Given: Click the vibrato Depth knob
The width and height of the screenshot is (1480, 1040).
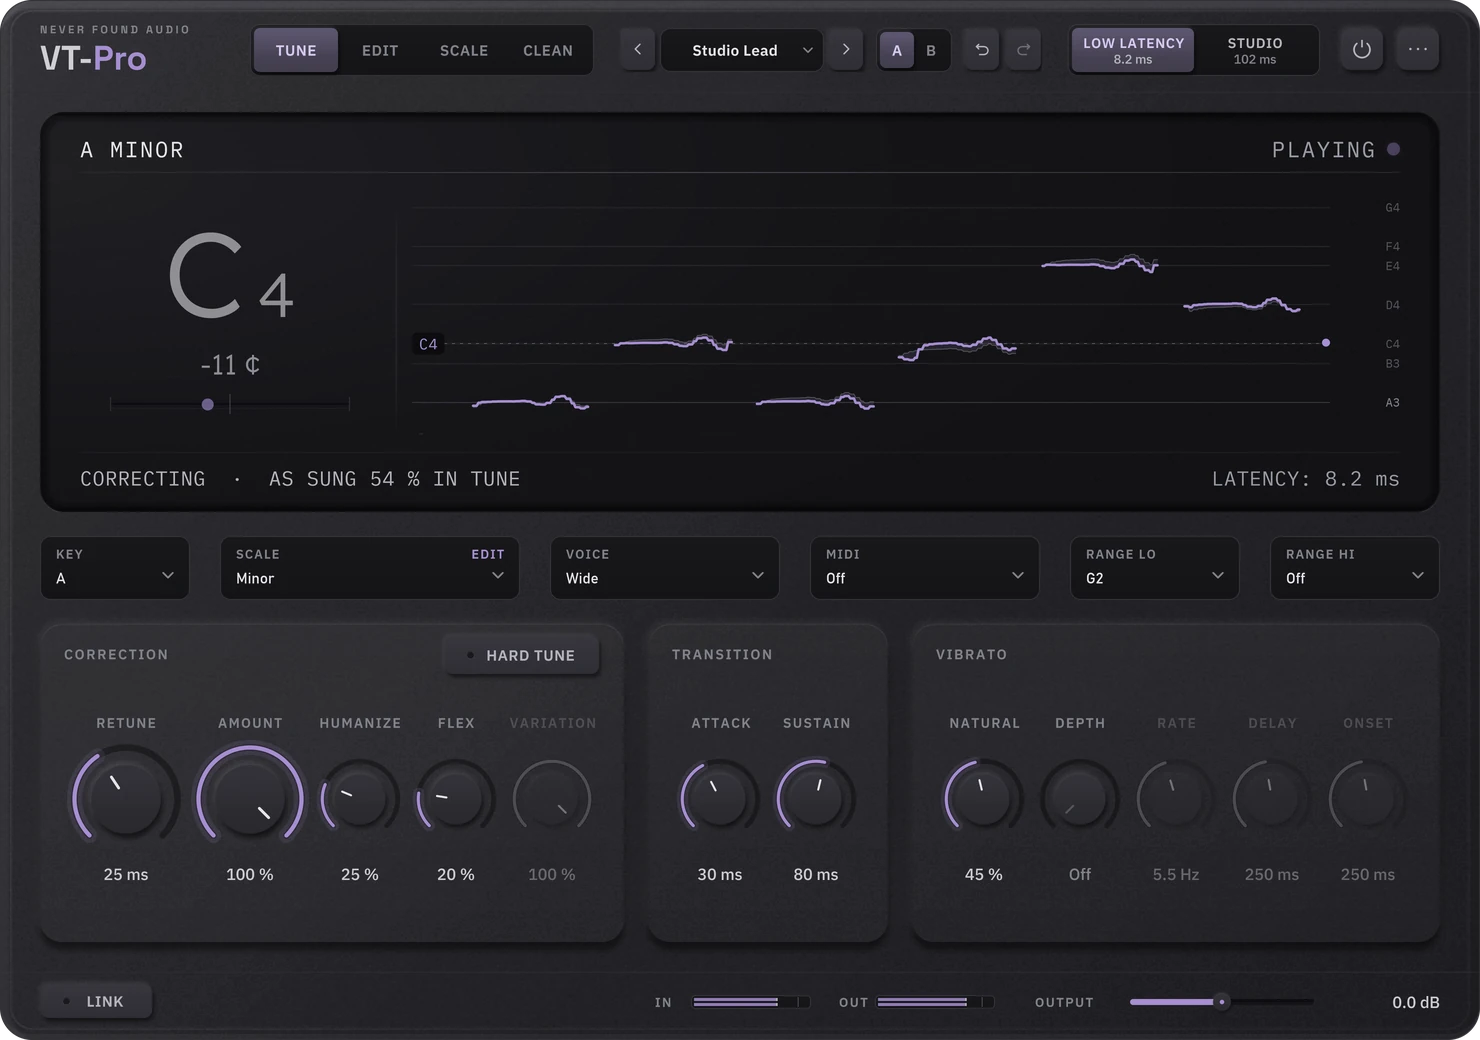Looking at the screenshot, I should tap(1080, 798).
